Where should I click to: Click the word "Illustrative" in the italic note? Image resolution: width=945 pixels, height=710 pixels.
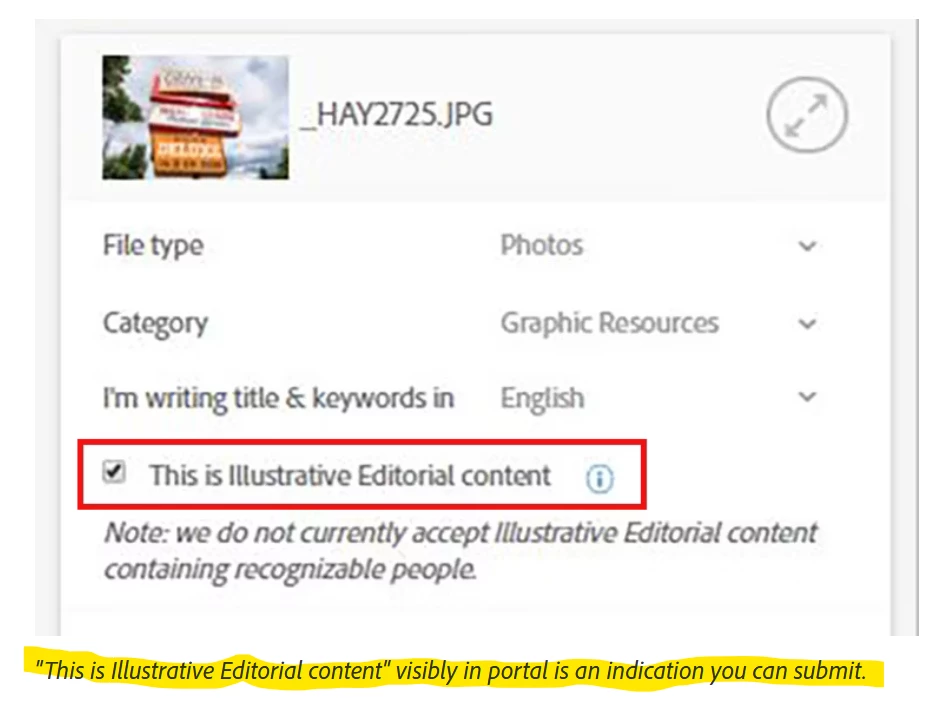pos(555,533)
